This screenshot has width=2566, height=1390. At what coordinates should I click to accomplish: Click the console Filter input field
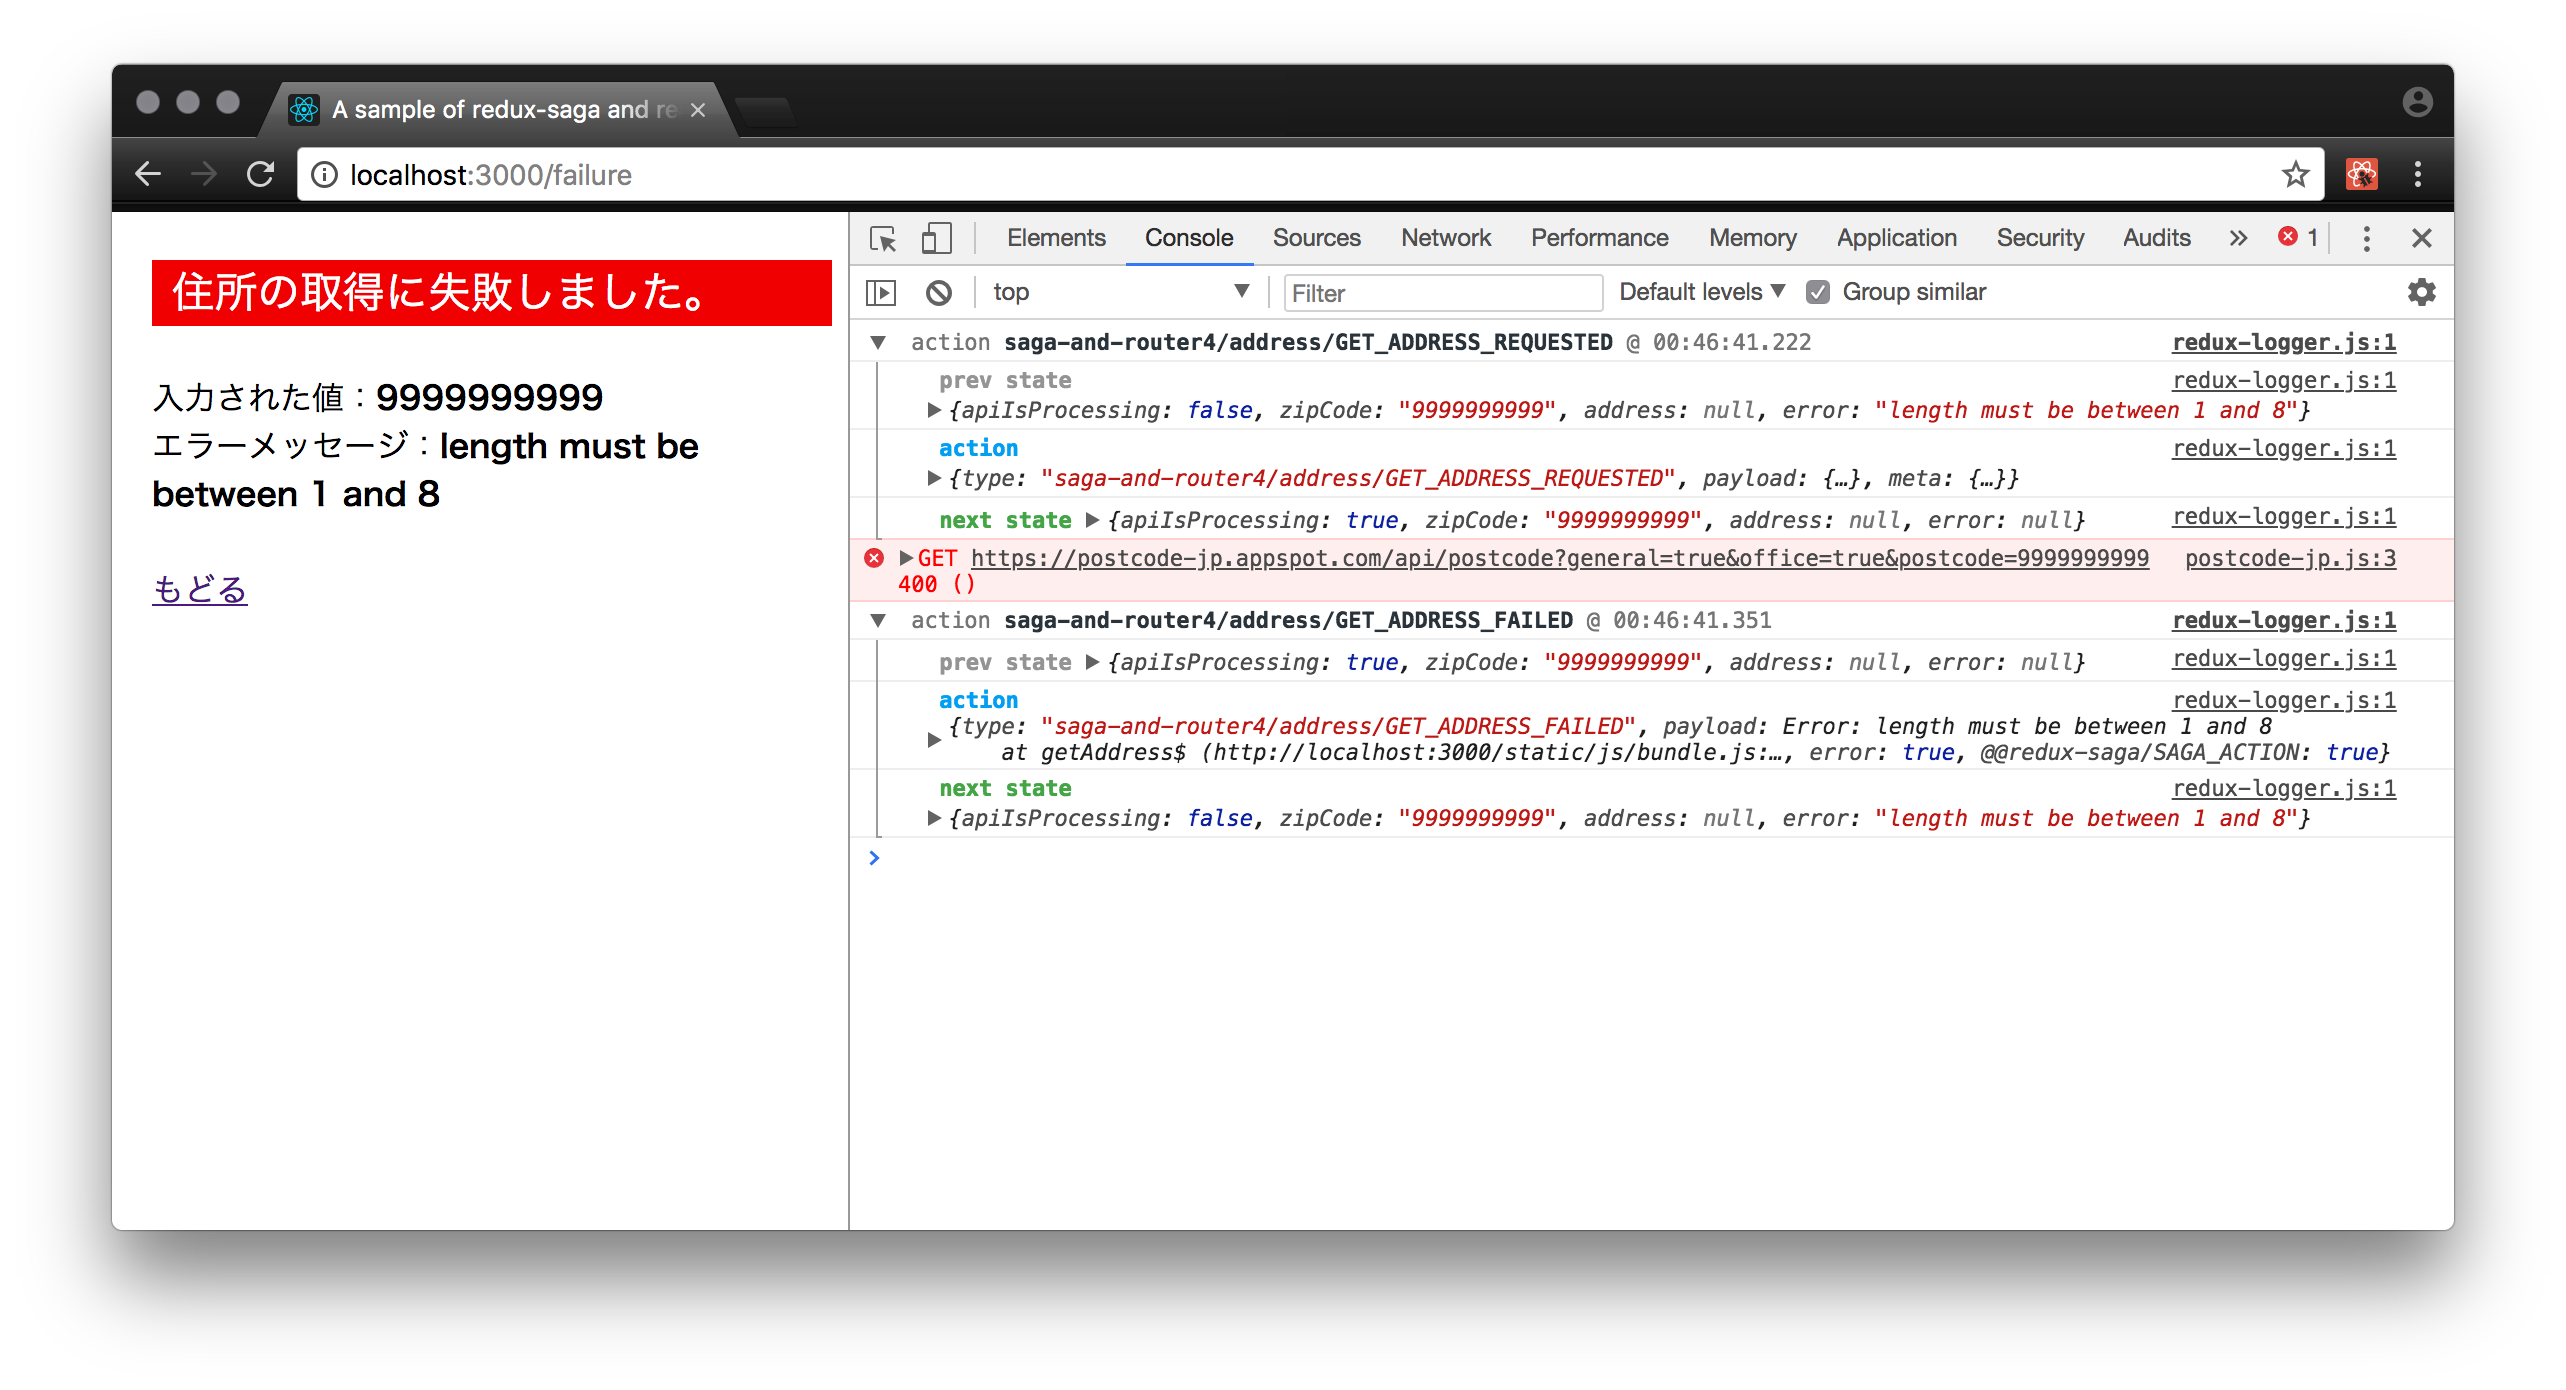(x=1442, y=293)
